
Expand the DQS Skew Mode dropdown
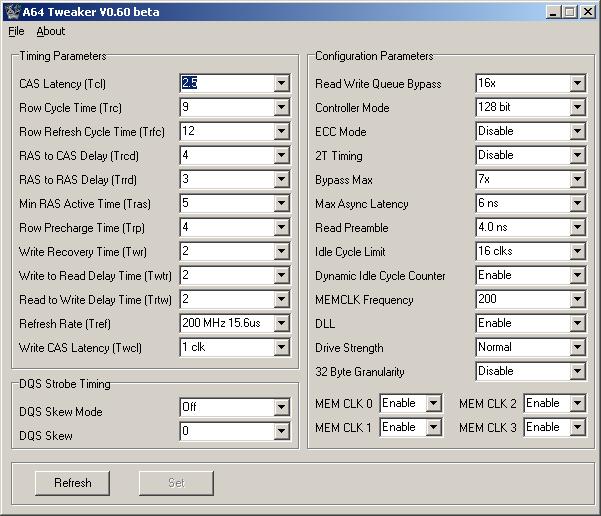coord(281,407)
